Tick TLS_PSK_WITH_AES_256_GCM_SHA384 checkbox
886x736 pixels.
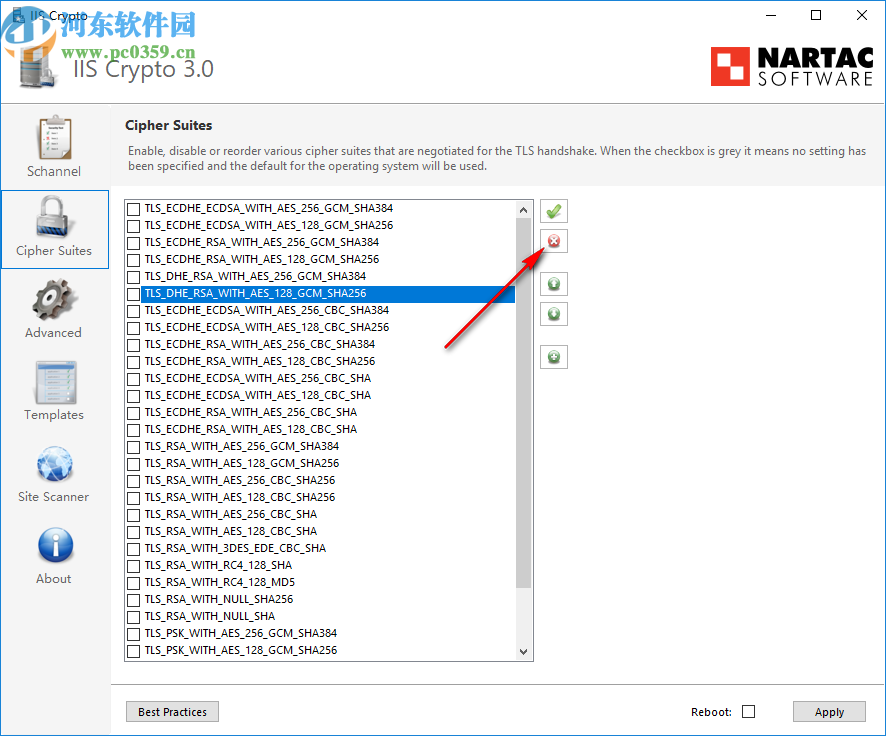pyautogui.click(x=133, y=634)
